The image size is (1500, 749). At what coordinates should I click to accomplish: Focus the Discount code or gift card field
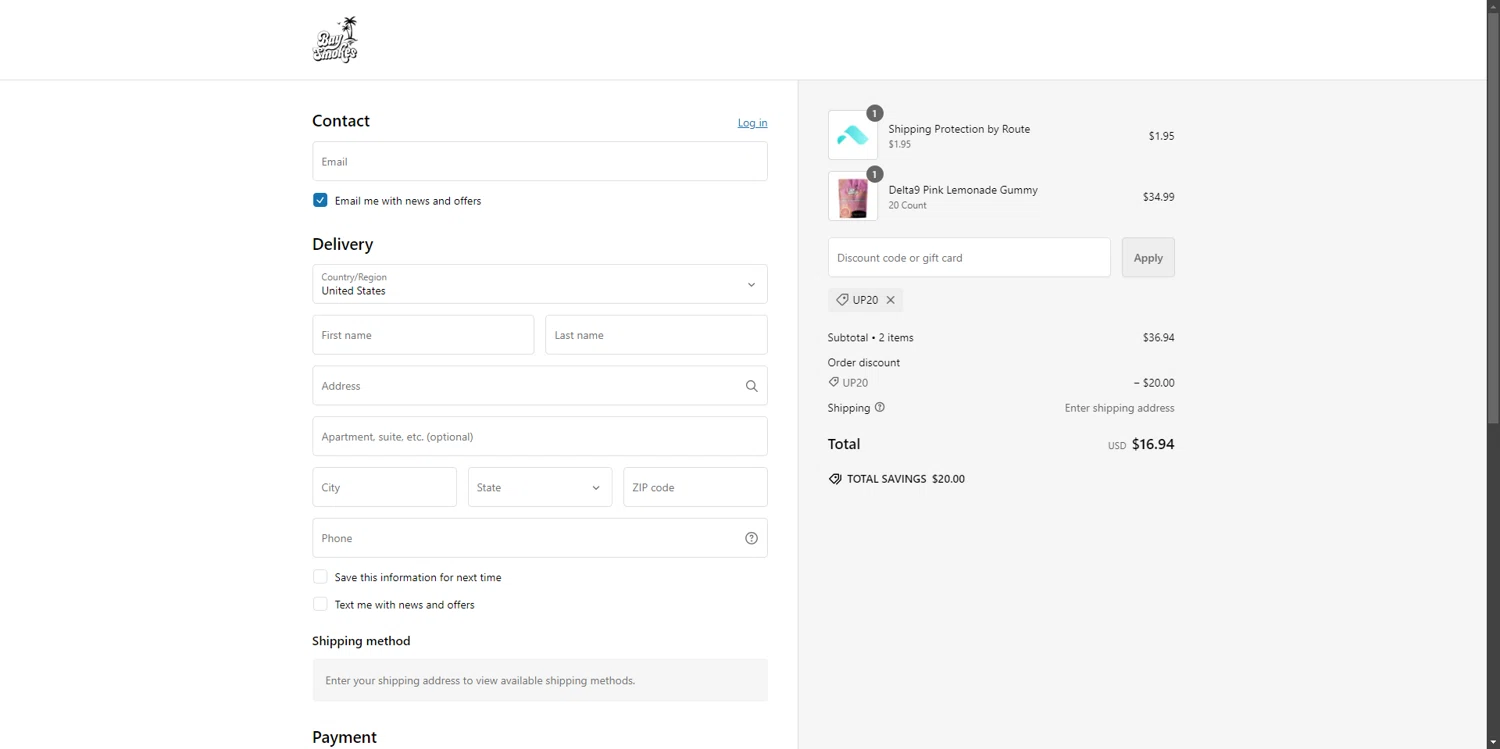[969, 257]
